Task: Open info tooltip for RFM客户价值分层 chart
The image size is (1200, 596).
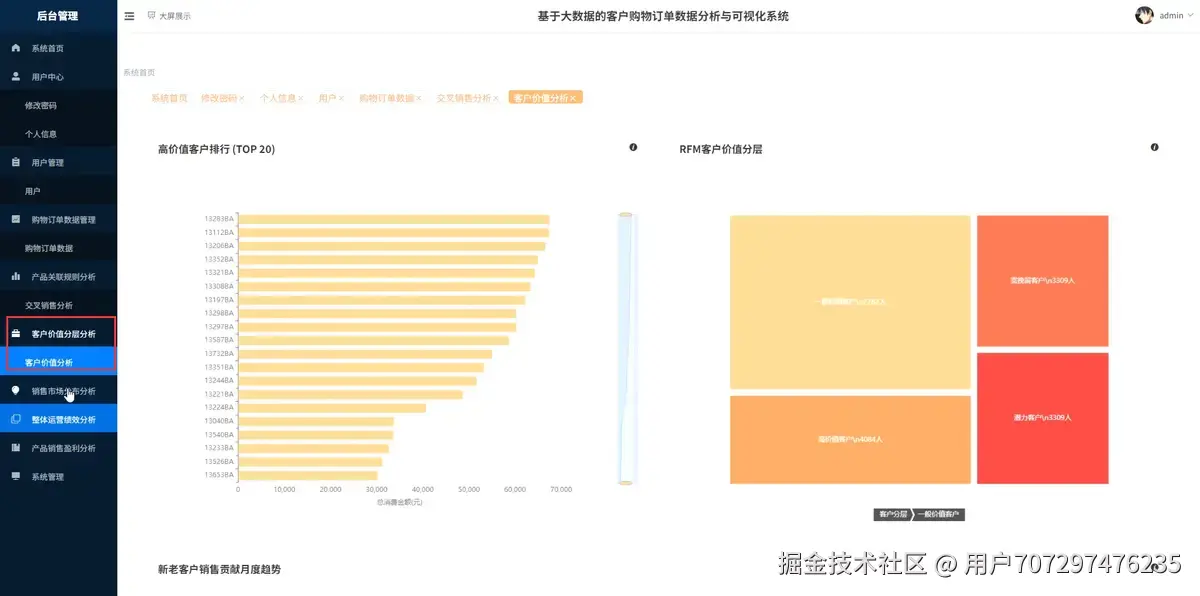Action: point(1154,147)
